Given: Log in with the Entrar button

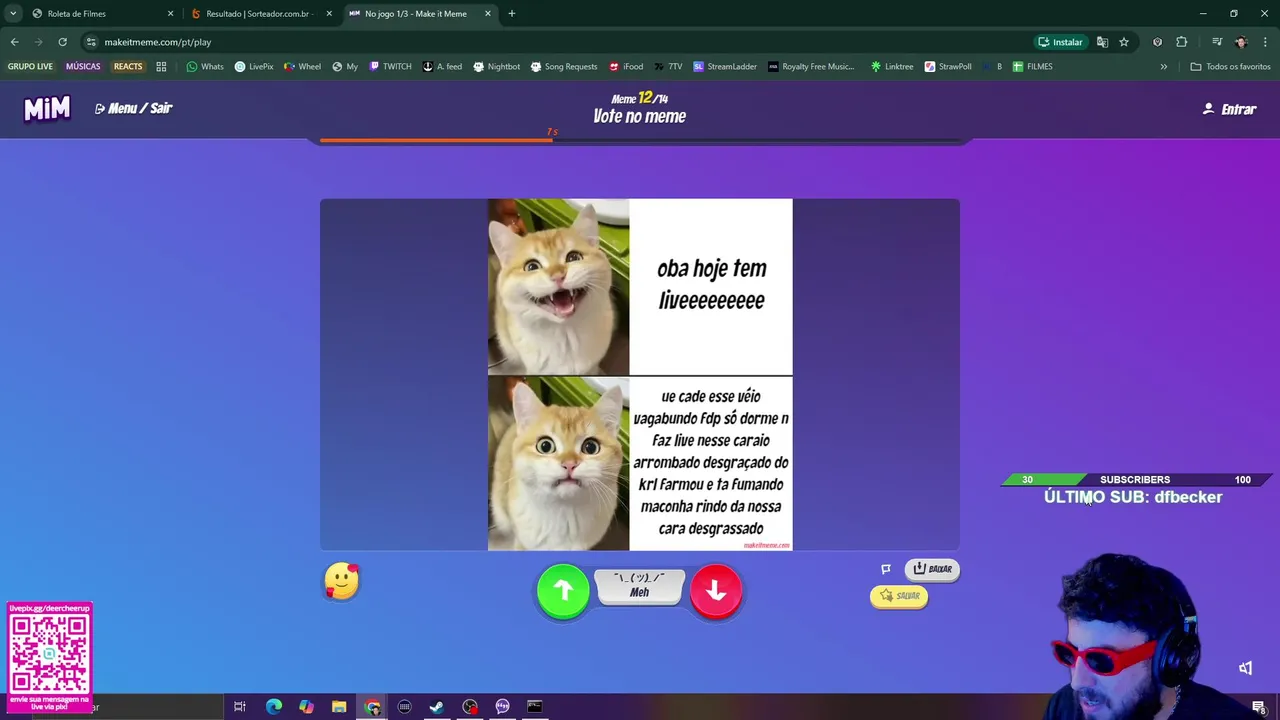Looking at the screenshot, I should tap(1229, 109).
